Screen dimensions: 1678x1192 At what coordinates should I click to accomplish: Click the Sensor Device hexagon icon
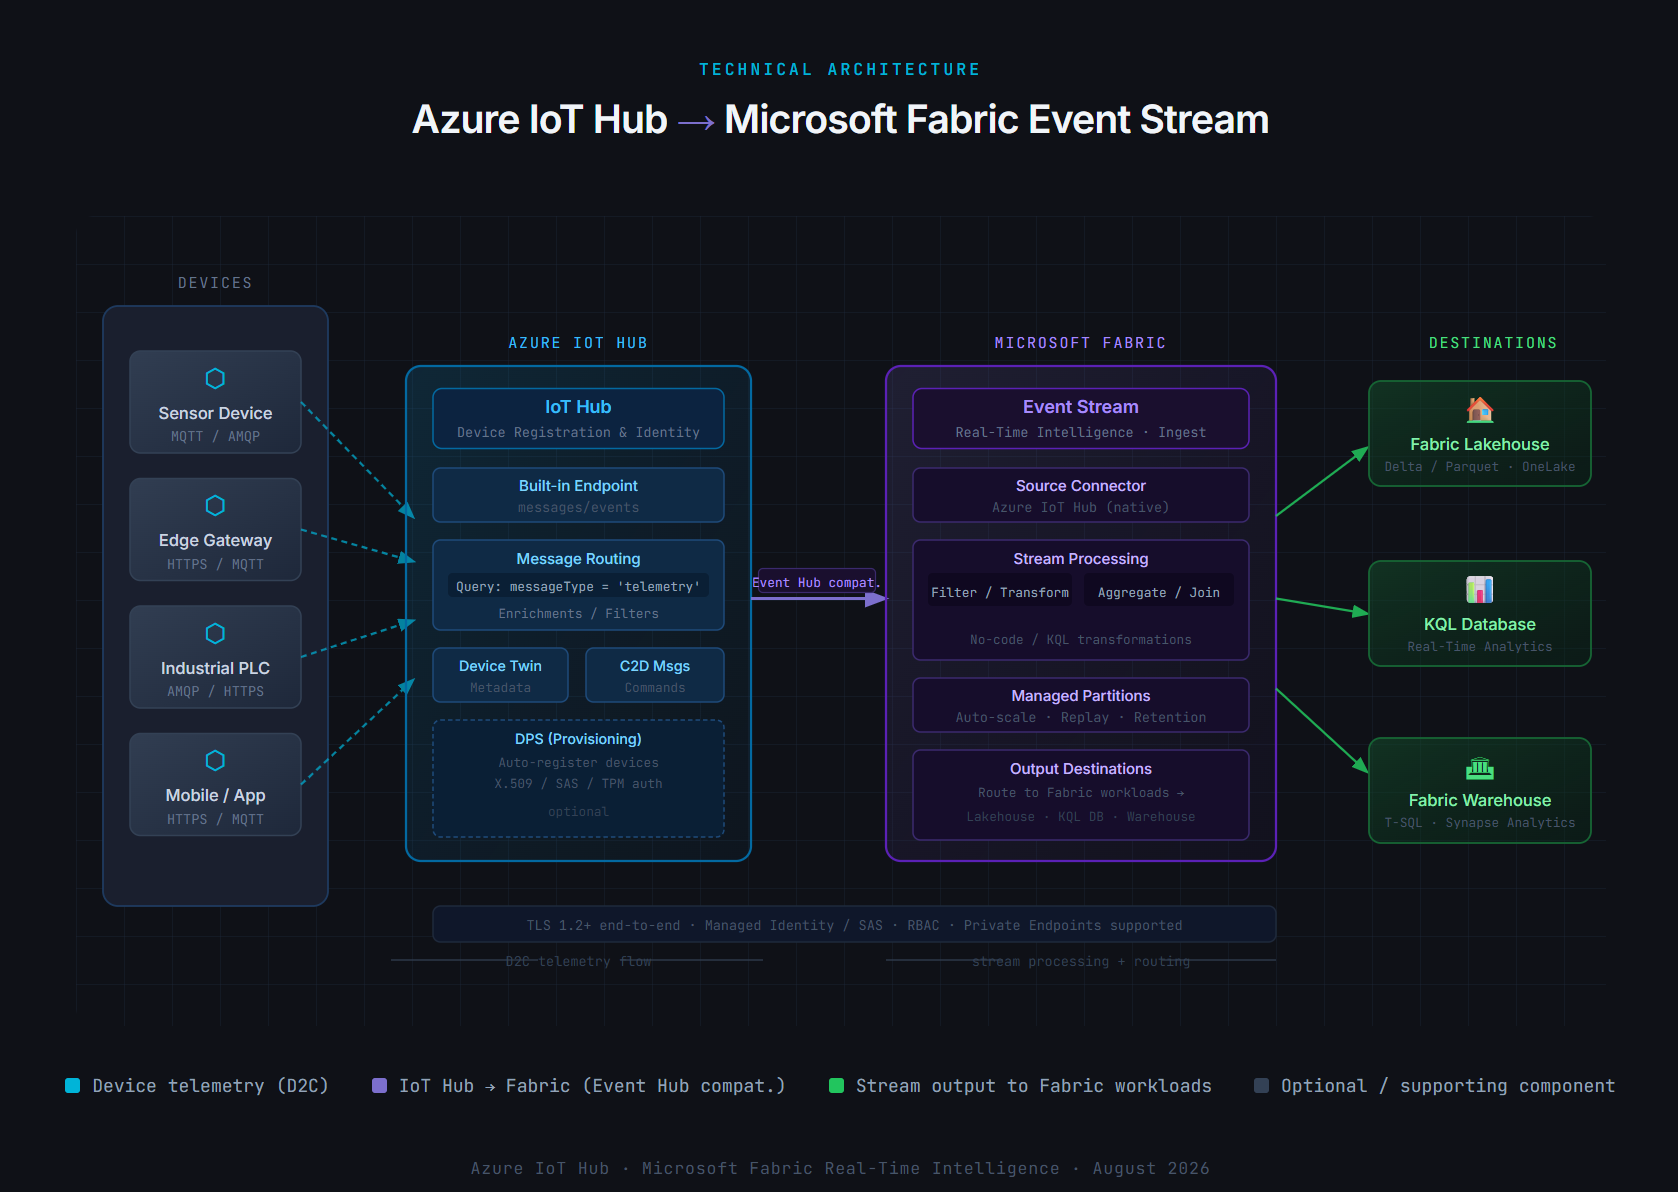(x=215, y=378)
